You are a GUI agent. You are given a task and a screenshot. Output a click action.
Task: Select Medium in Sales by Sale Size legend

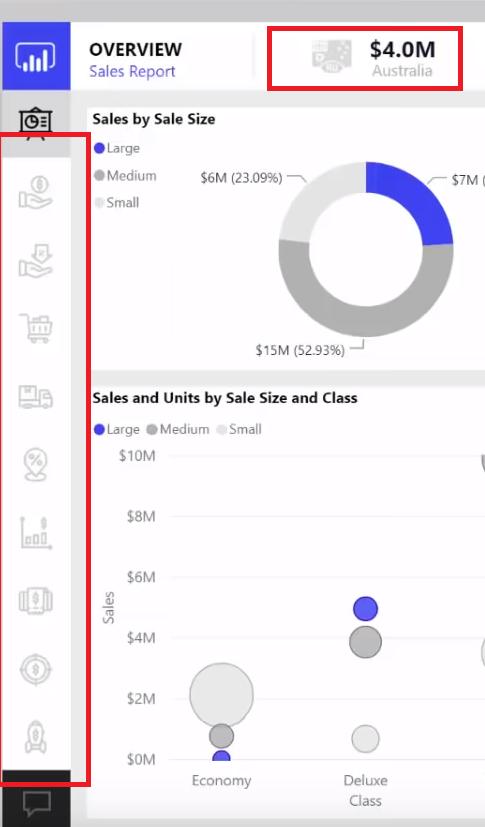(x=125, y=175)
